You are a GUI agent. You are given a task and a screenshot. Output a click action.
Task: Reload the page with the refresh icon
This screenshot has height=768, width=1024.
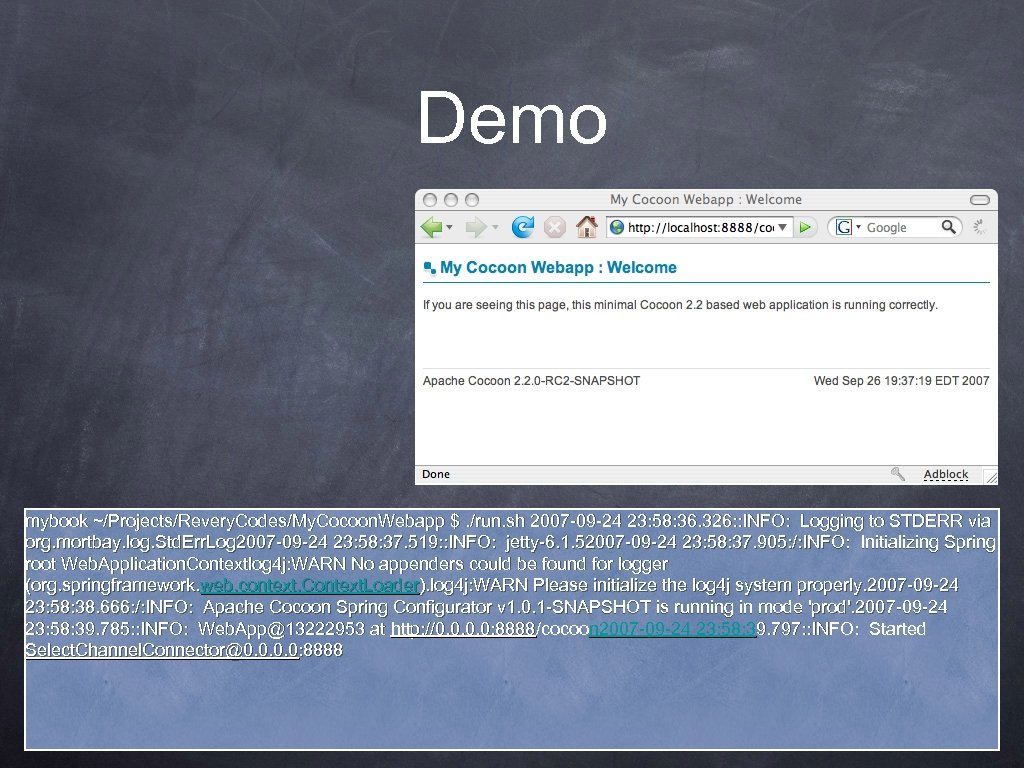pyautogui.click(x=522, y=227)
